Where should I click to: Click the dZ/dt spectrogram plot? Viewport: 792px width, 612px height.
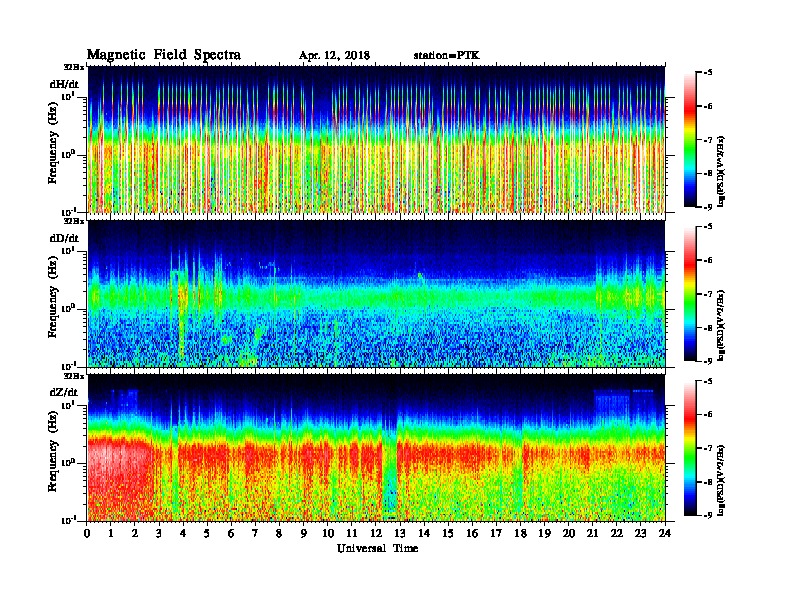[x=376, y=448]
